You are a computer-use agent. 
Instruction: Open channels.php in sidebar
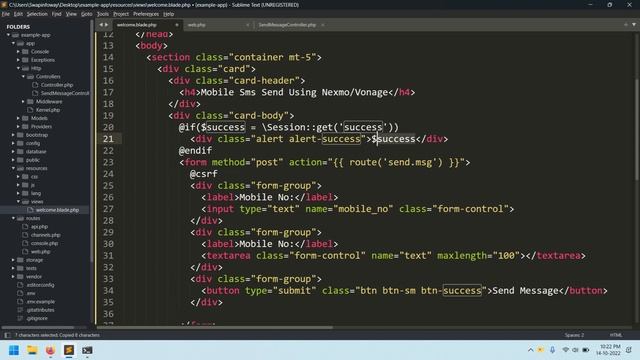coord(45,235)
